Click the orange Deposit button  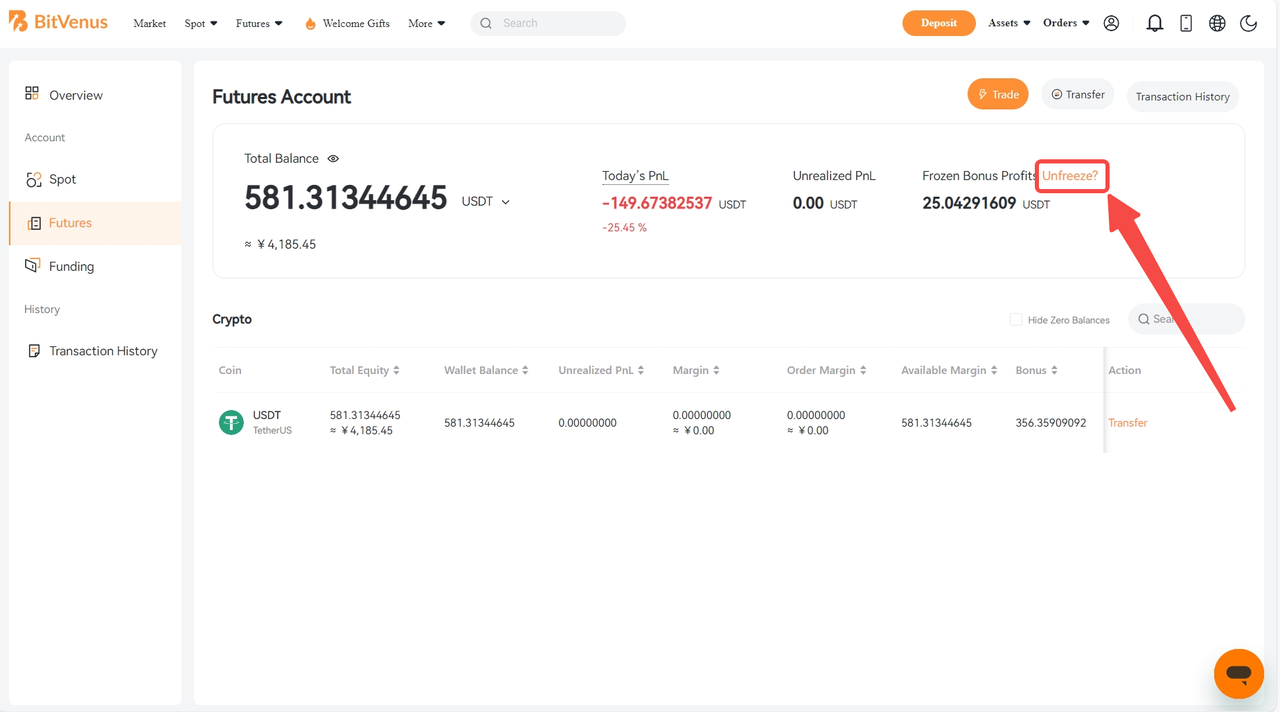pyautogui.click(x=938, y=23)
